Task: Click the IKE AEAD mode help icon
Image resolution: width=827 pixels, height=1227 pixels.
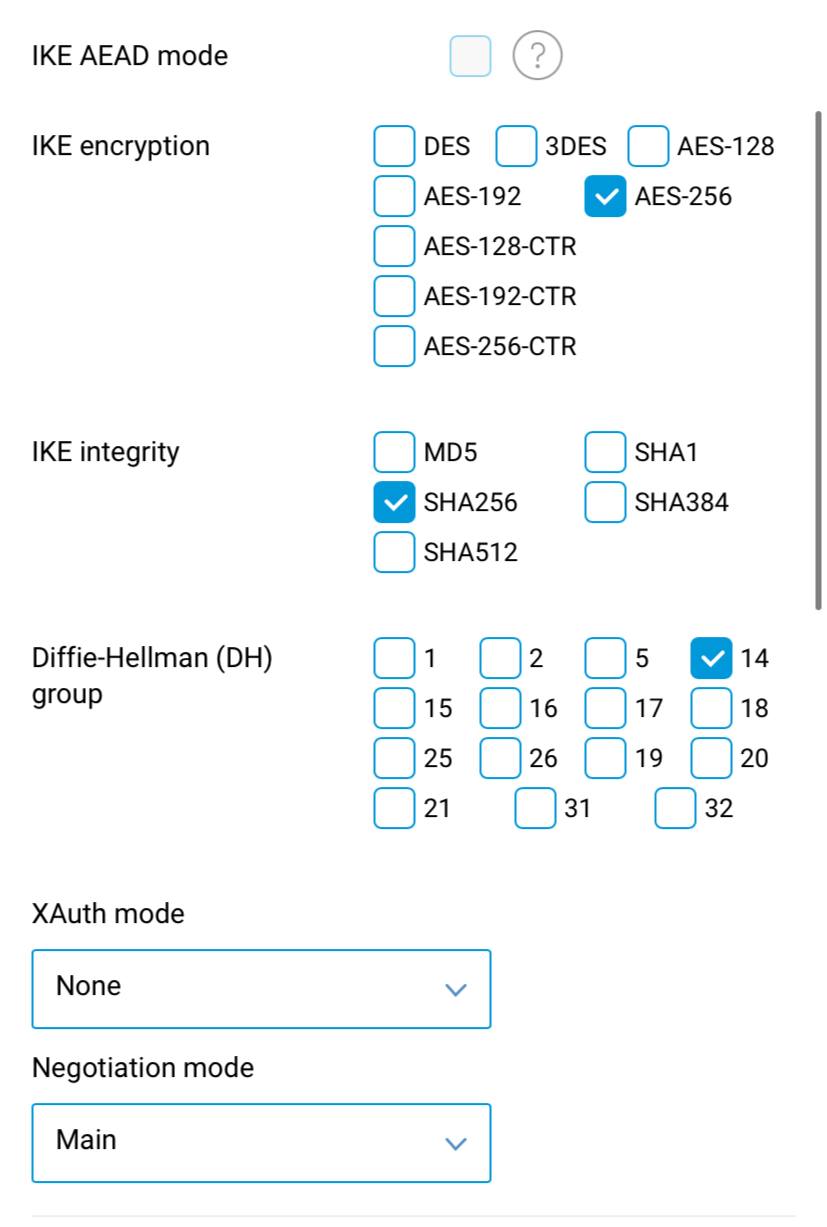Action: coord(537,56)
